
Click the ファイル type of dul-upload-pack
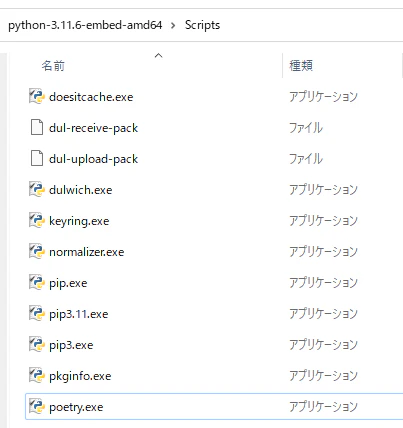point(306,159)
